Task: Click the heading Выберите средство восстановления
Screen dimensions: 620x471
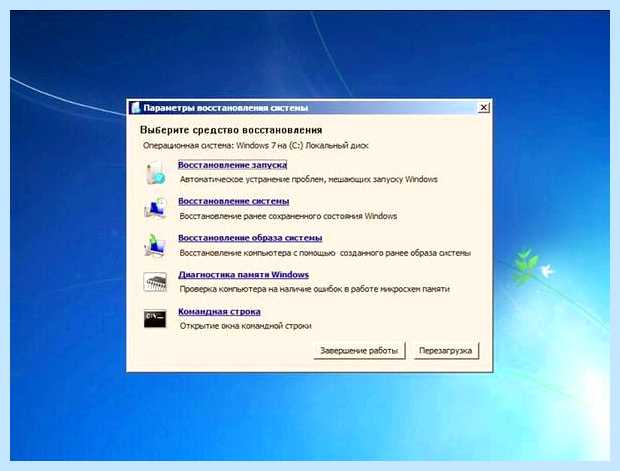Action: coord(231,130)
